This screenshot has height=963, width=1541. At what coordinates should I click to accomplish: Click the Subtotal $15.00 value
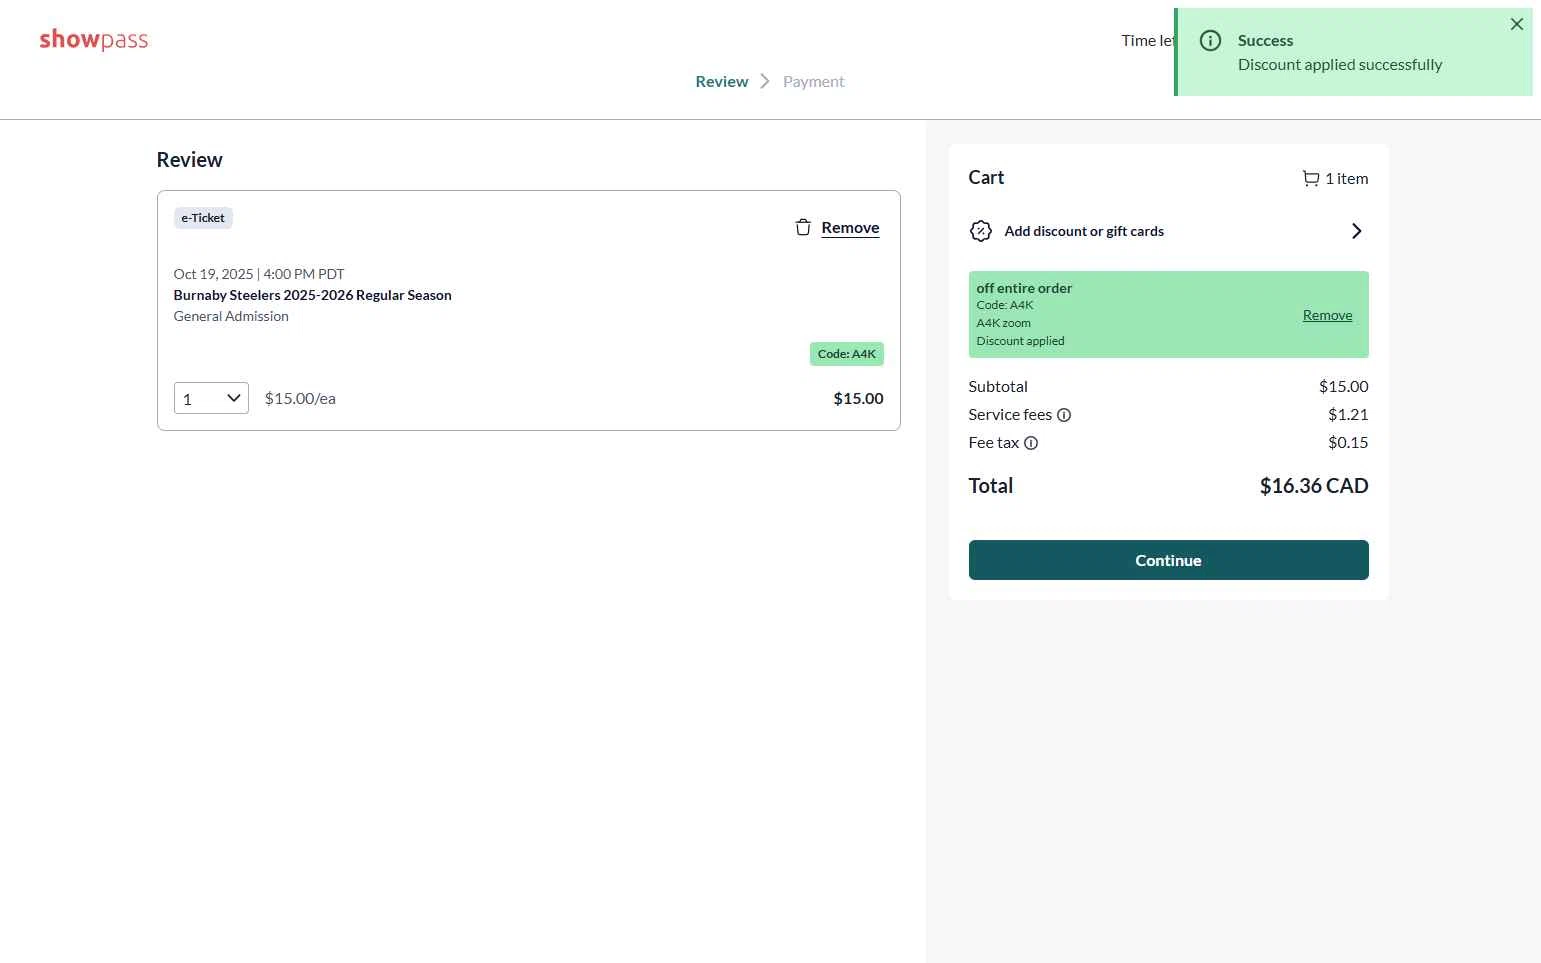point(1343,387)
